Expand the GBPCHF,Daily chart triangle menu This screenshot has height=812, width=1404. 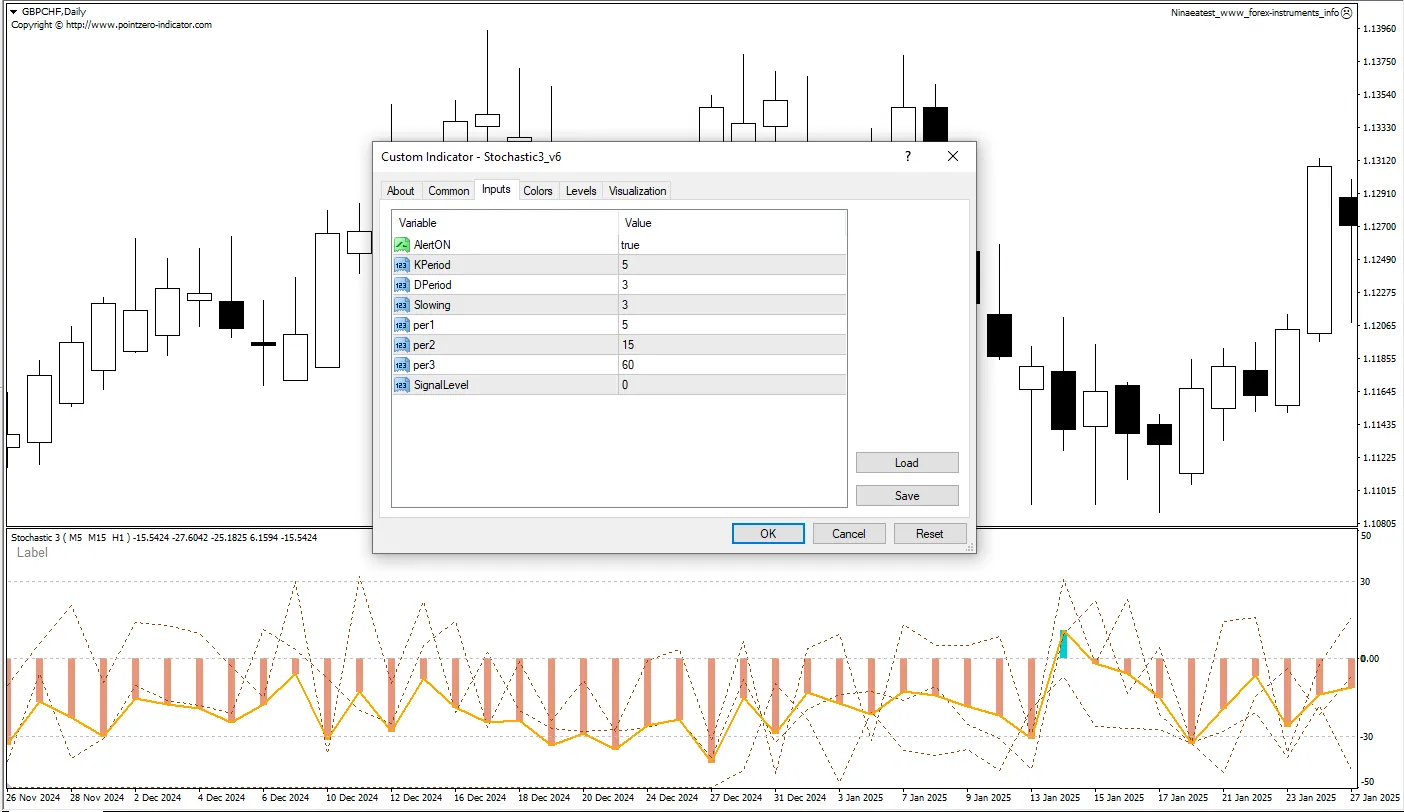14,11
